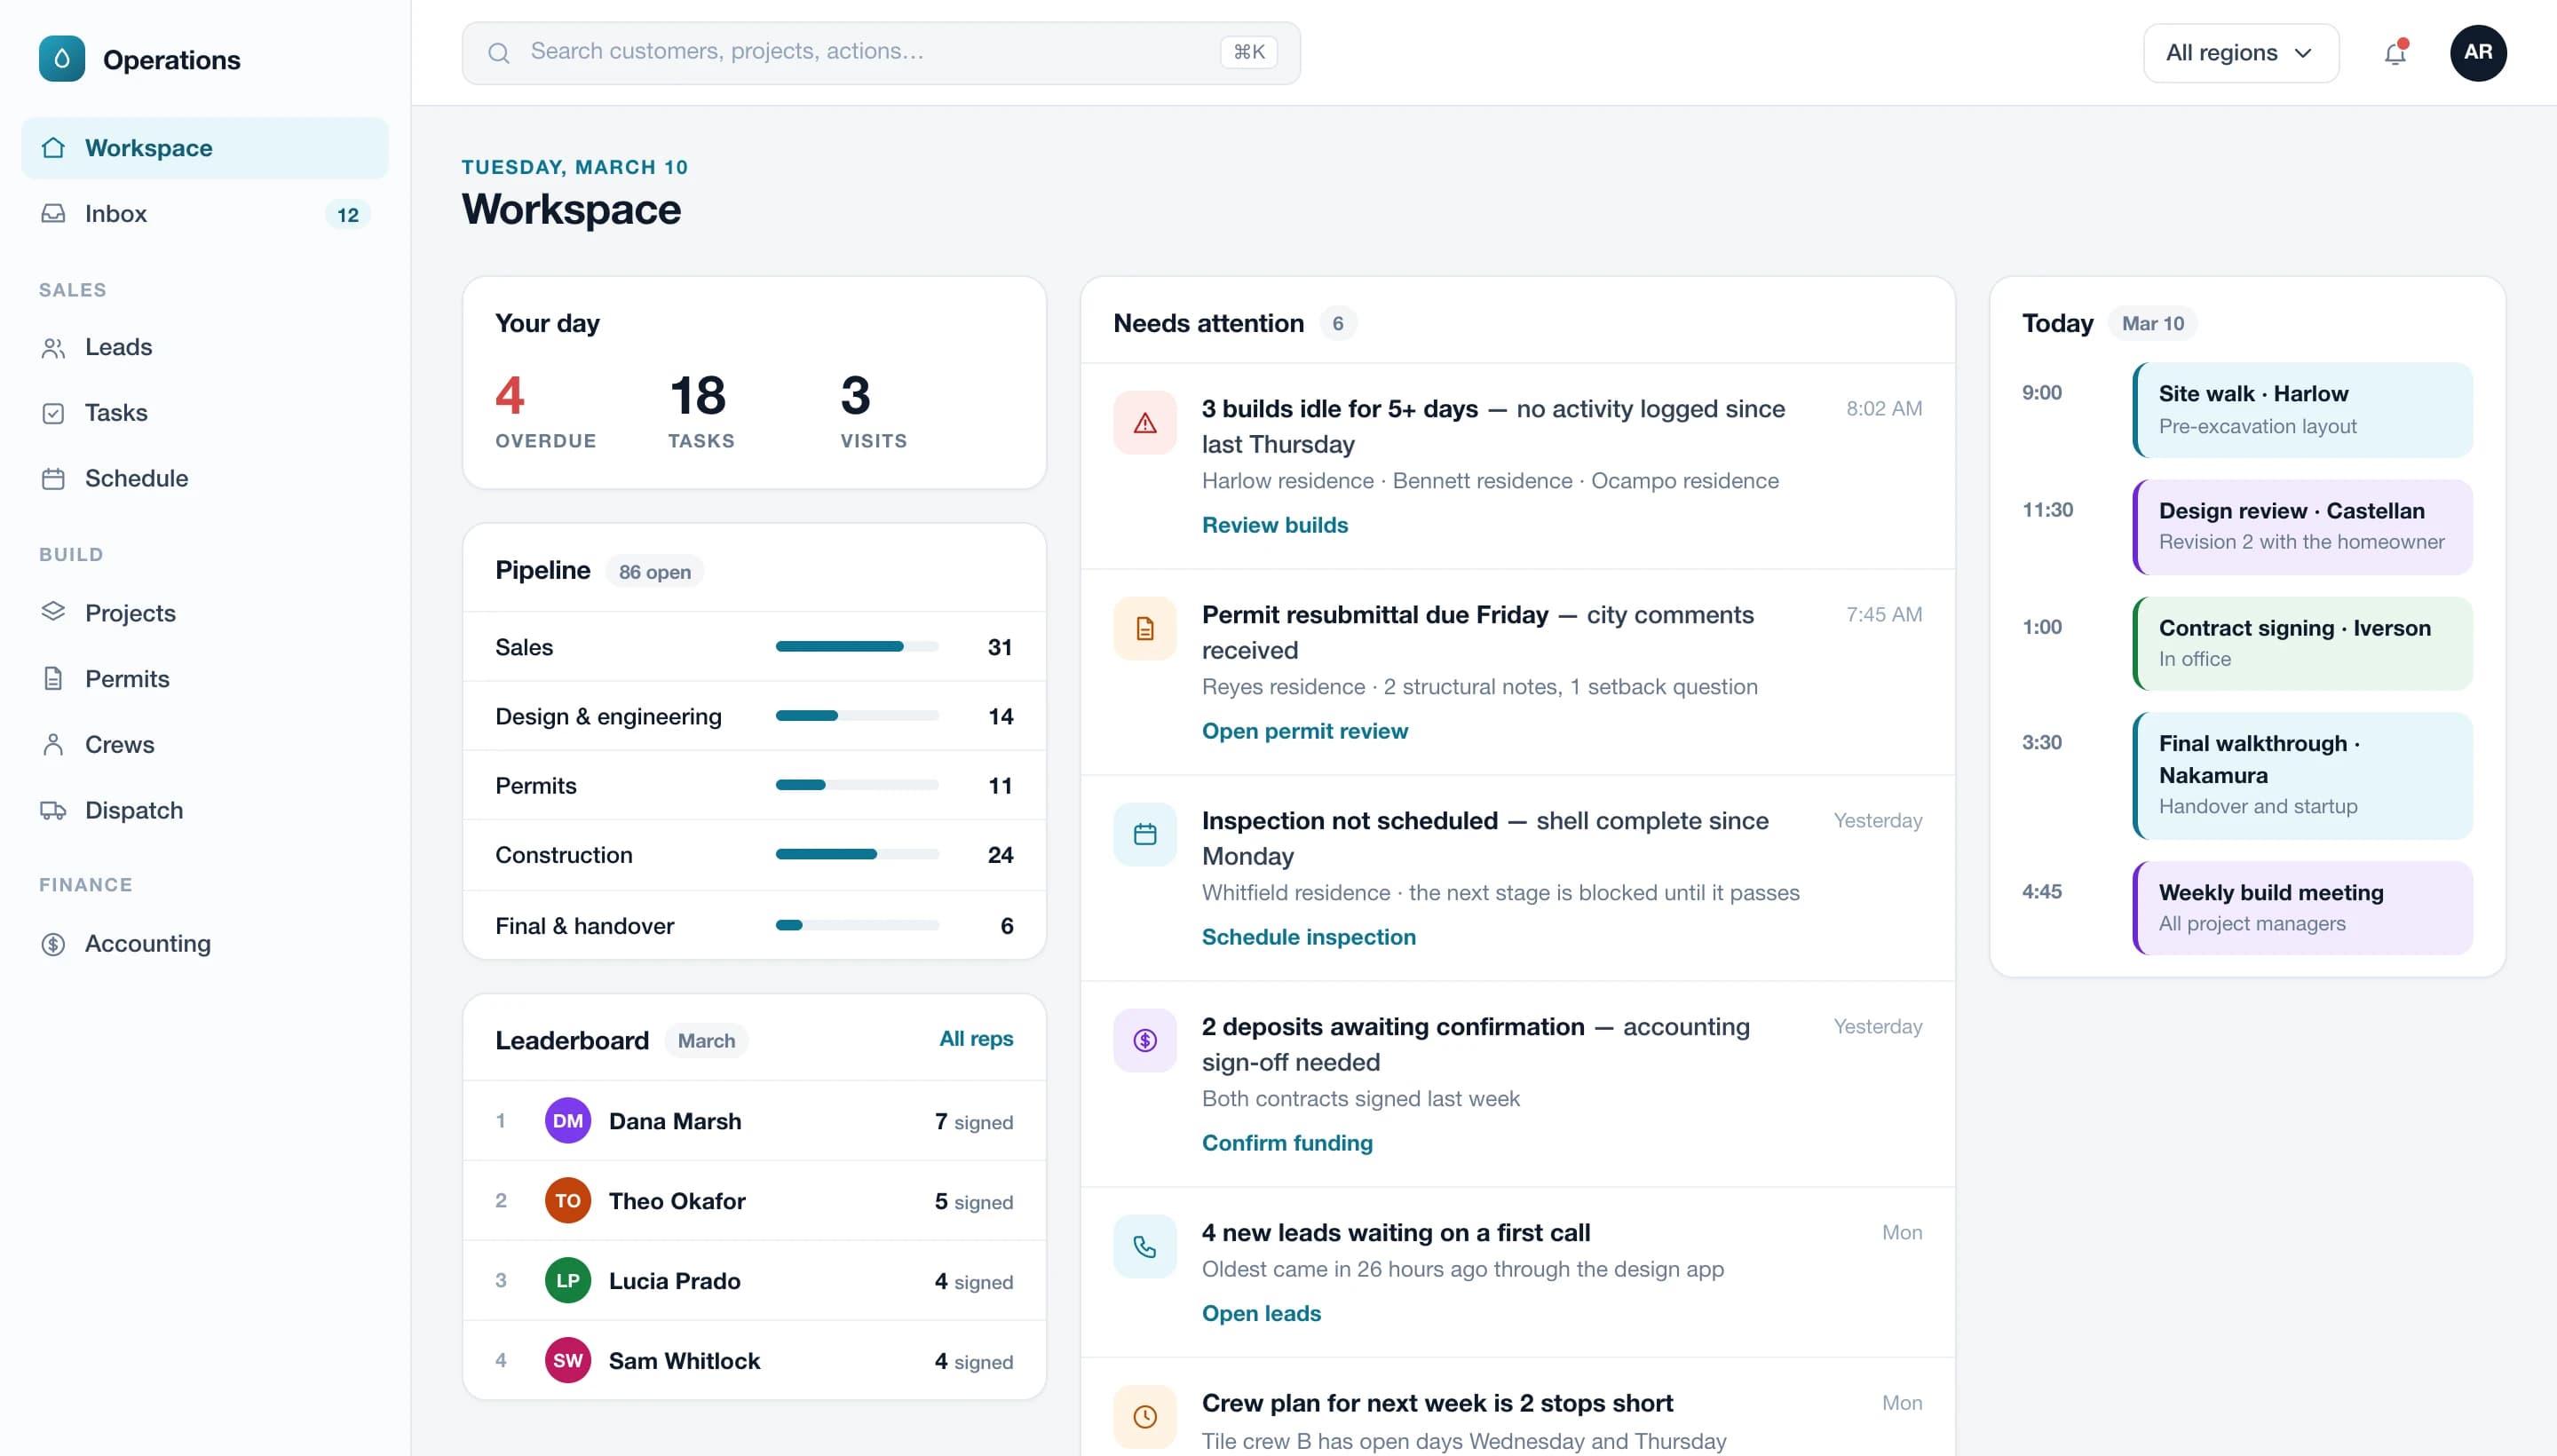Click the 18 Tasks stat
This screenshot has height=1456, width=2557.
(701, 411)
